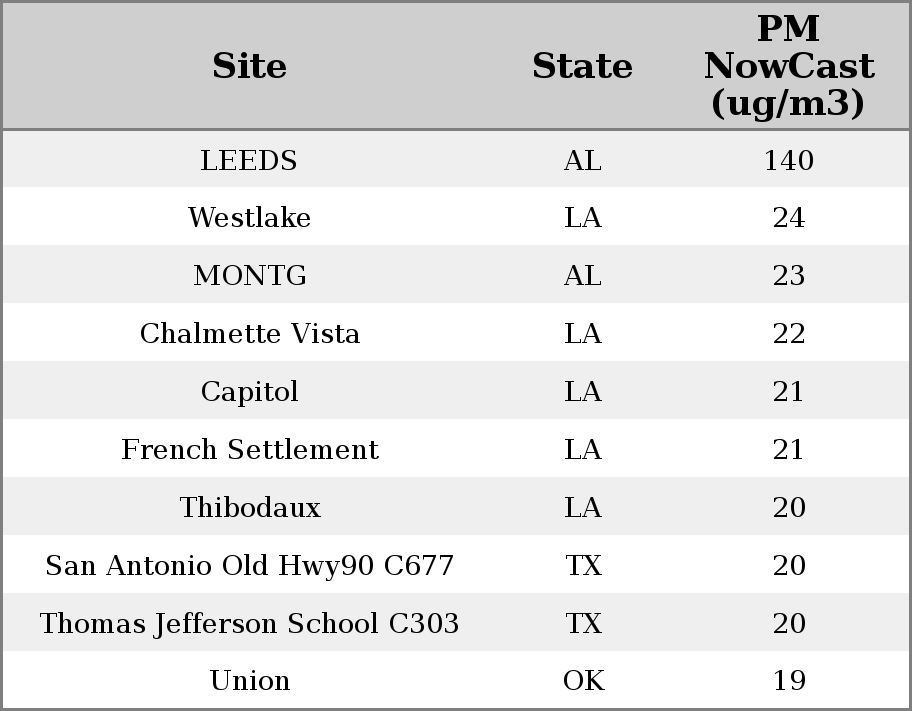Select the Westlake site cell
The width and height of the screenshot is (912, 711).
point(250,218)
